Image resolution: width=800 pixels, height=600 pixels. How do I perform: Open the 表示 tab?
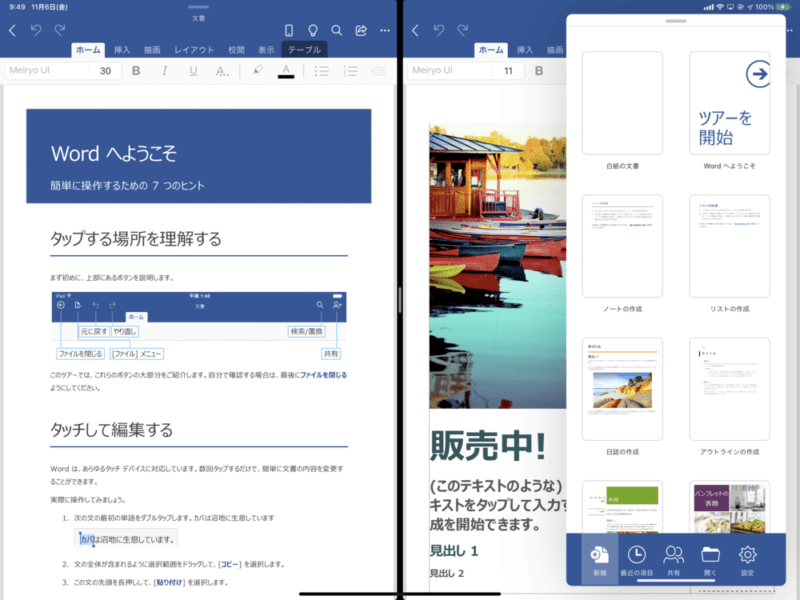point(266,49)
